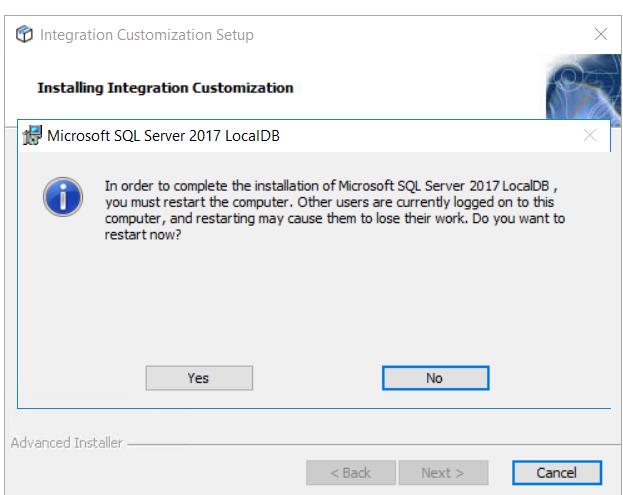Viewport: 623px width, 495px height.
Task: Click the SQL Server installer icon in dialog title
Action: point(33,135)
